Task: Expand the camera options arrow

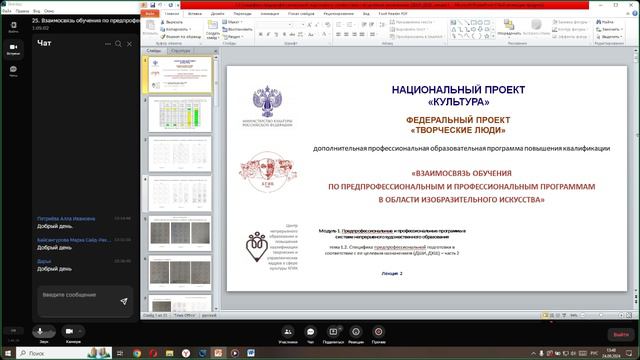Action: pyautogui.click(x=80, y=331)
